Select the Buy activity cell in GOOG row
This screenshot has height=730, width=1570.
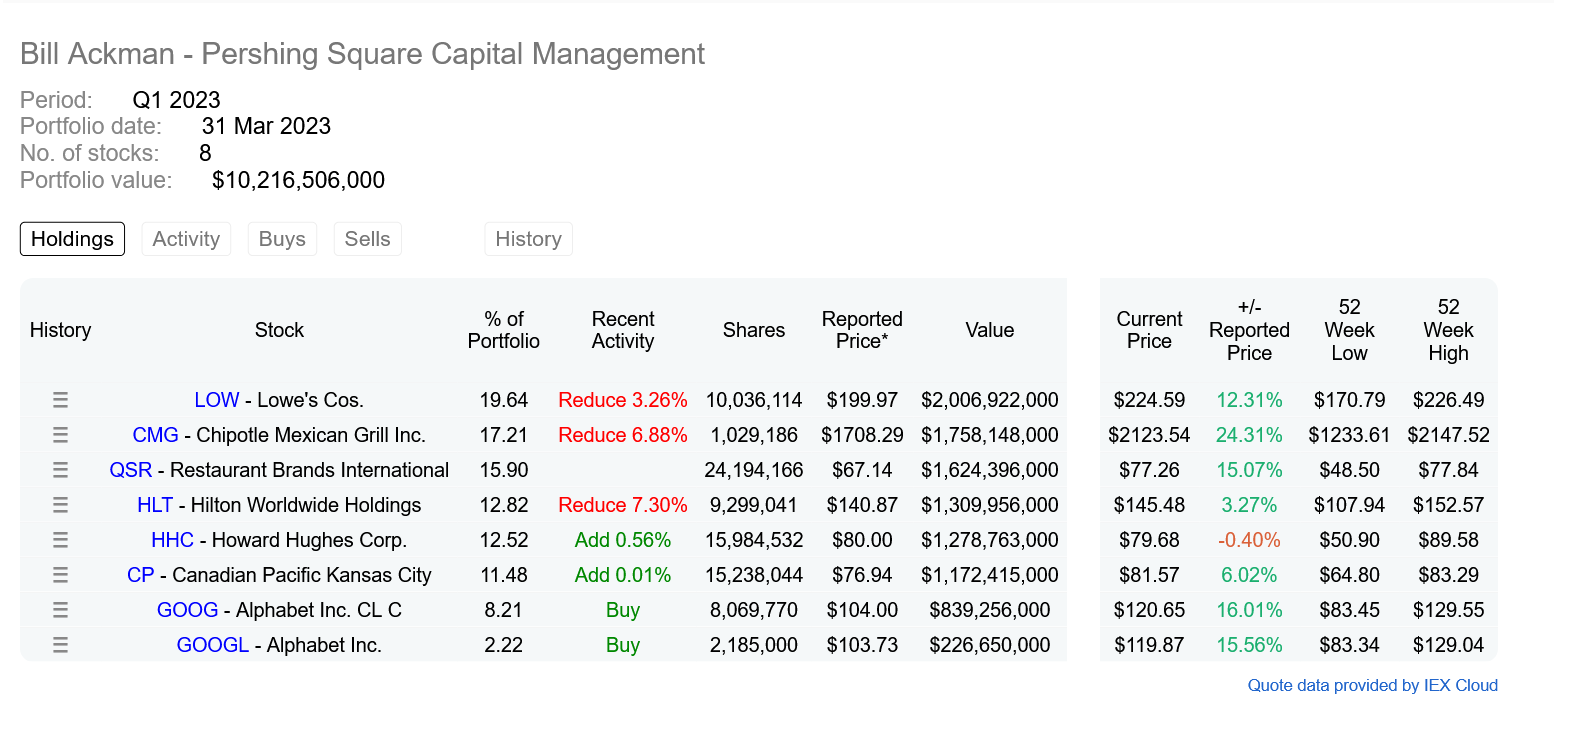tap(623, 610)
